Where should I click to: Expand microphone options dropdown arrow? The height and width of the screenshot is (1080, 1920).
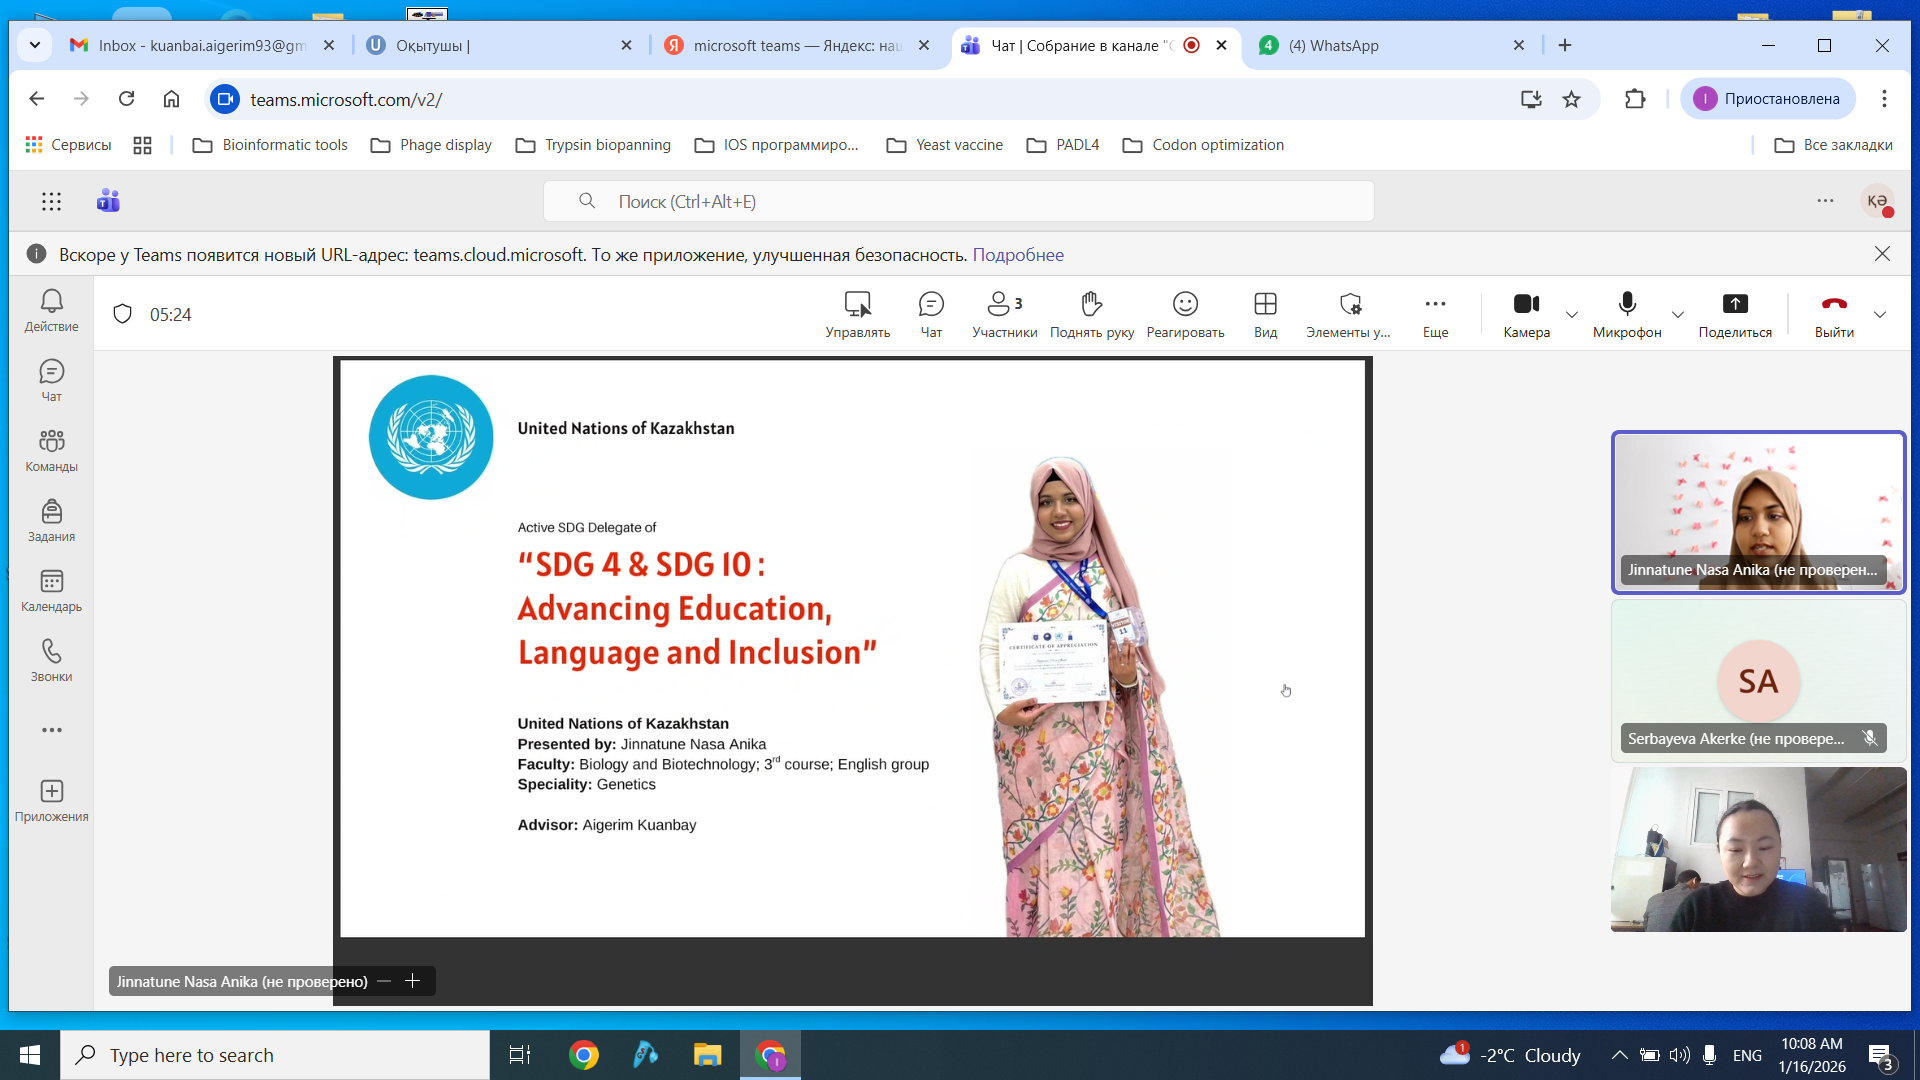[1678, 315]
